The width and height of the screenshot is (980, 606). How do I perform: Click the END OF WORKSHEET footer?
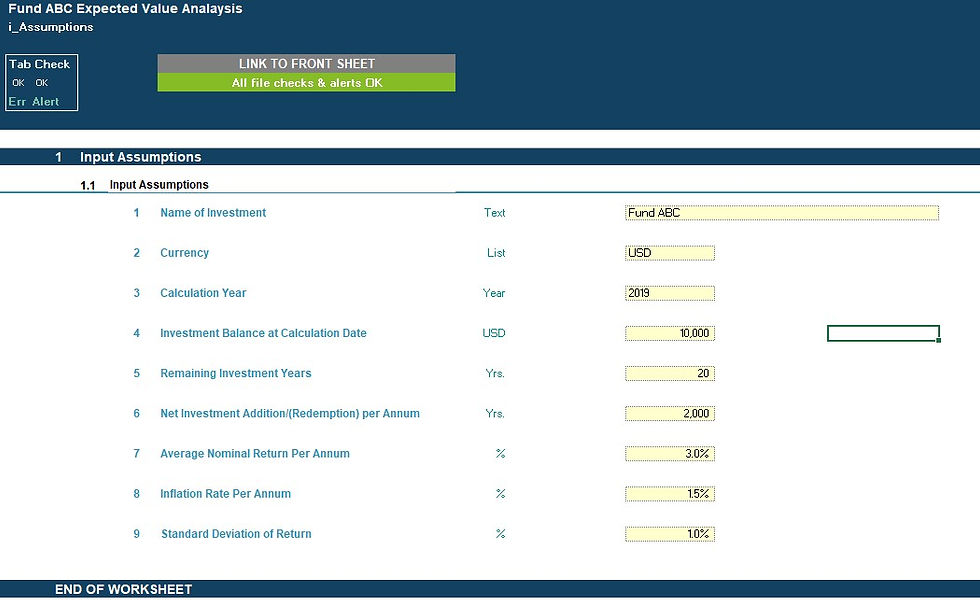point(124,589)
